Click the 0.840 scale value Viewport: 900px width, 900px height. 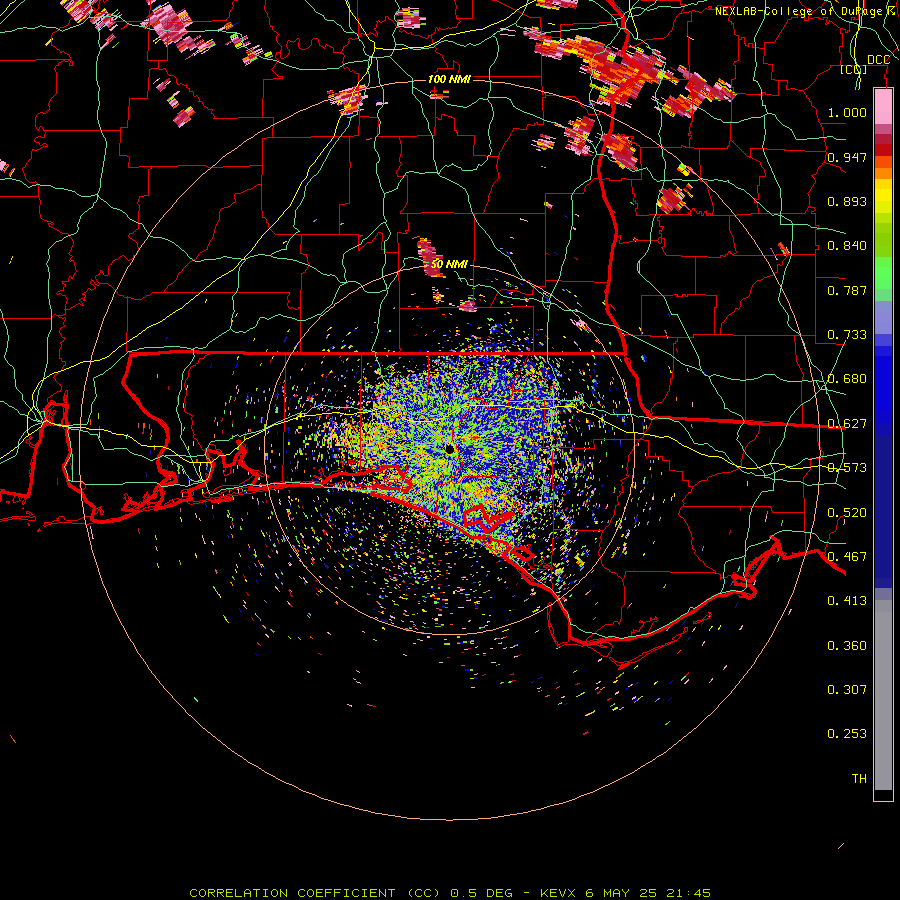point(847,246)
